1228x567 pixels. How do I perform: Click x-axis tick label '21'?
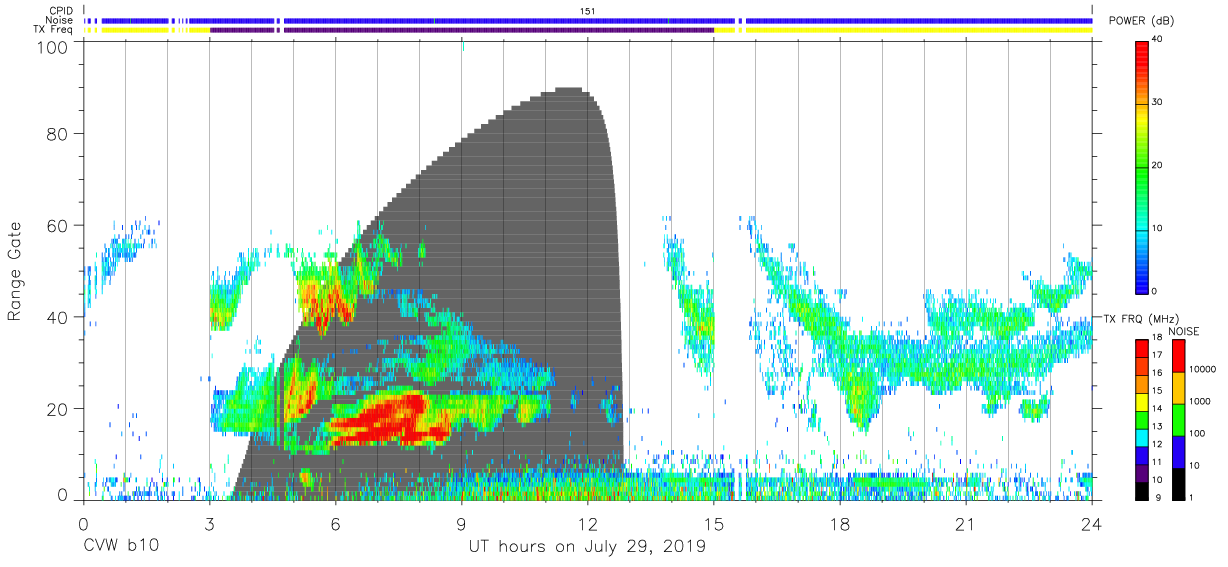(966, 525)
